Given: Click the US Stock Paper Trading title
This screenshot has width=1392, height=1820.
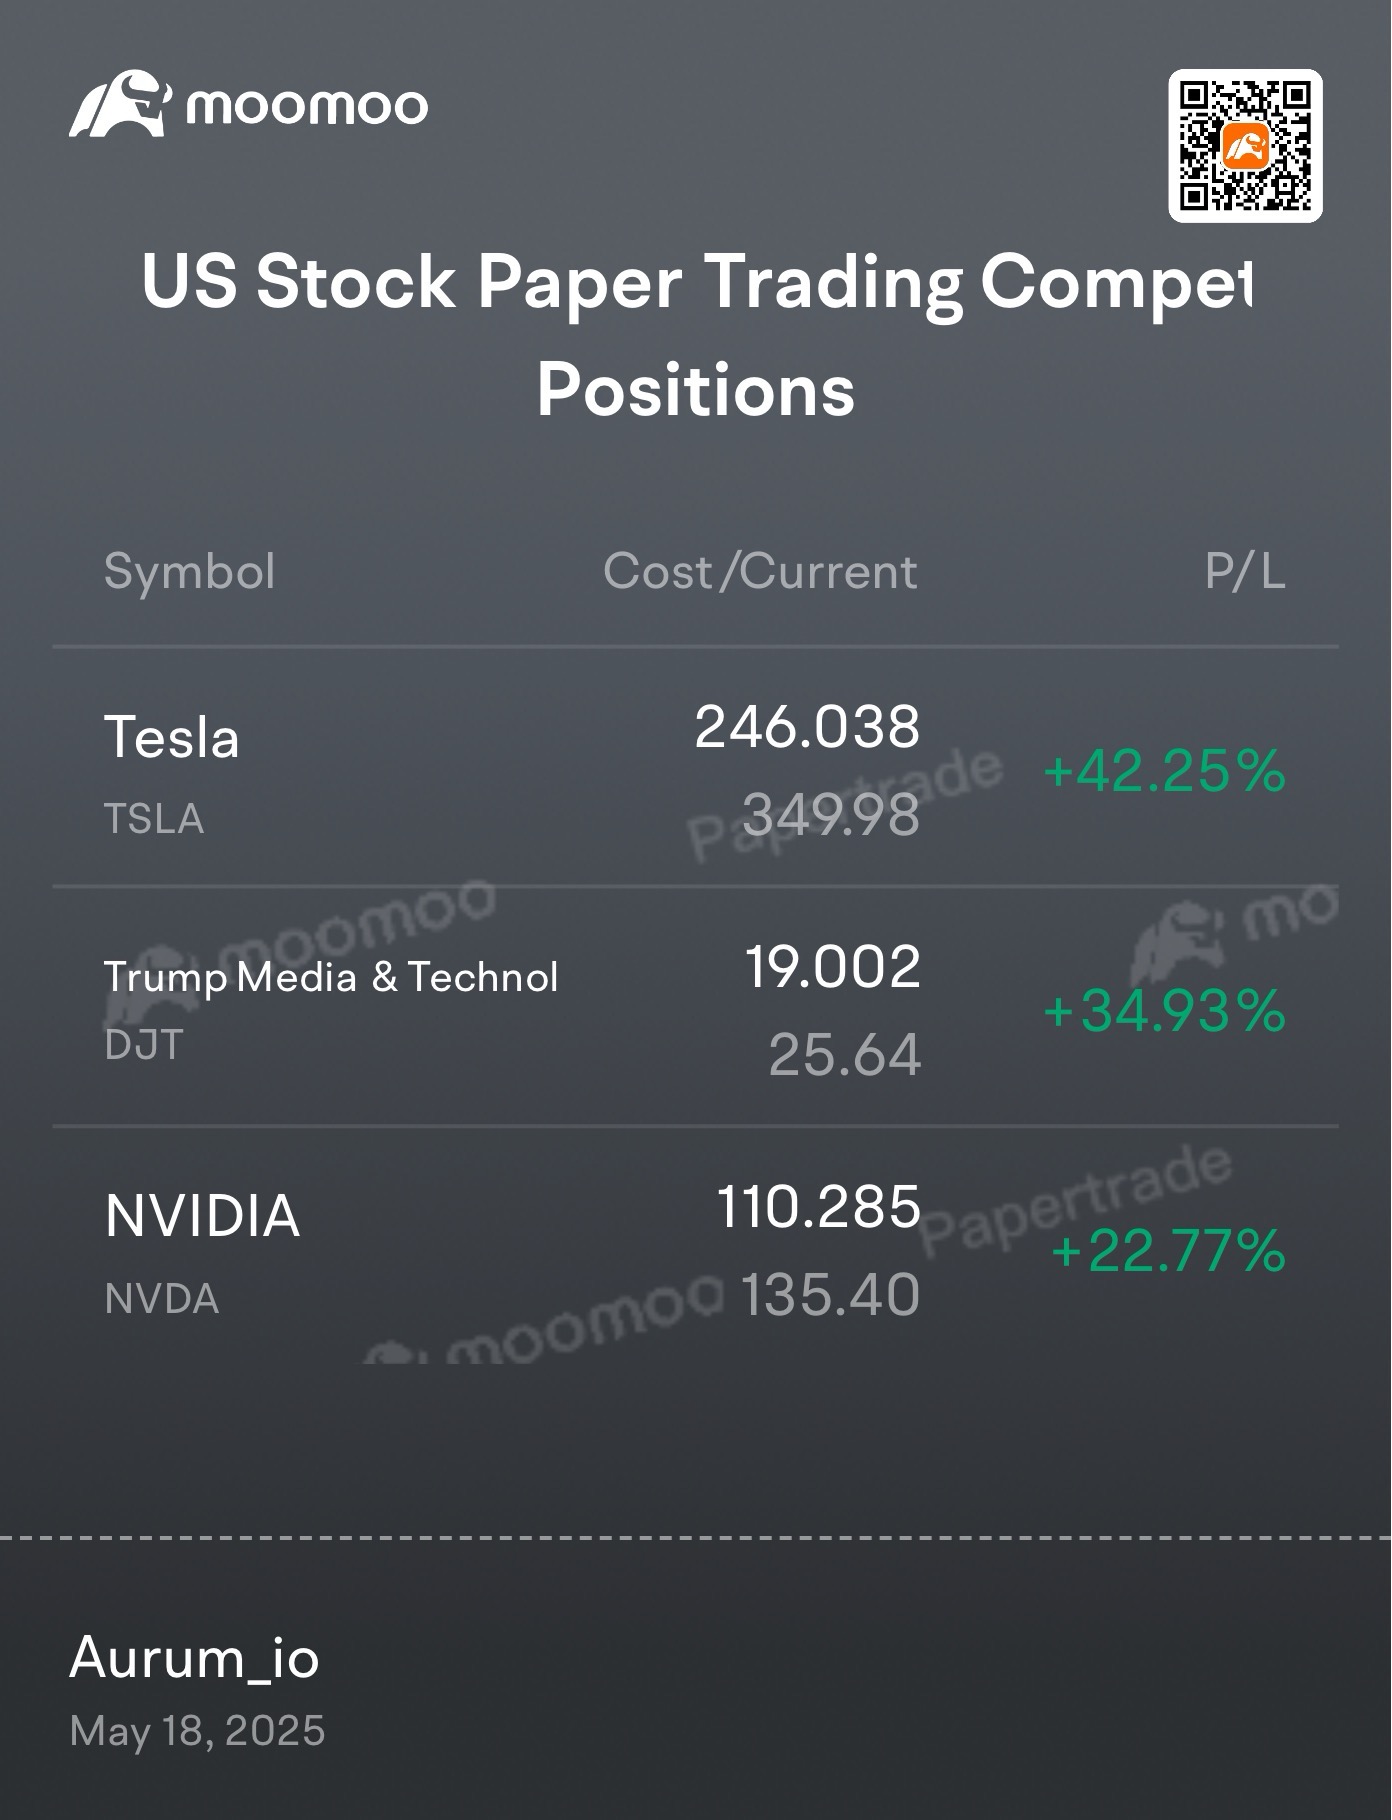Looking at the screenshot, I should pos(696,282).
